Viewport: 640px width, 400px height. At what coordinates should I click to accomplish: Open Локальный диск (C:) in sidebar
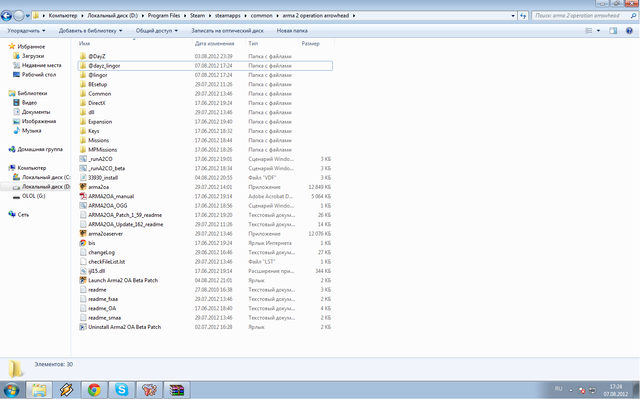[42, 177]
